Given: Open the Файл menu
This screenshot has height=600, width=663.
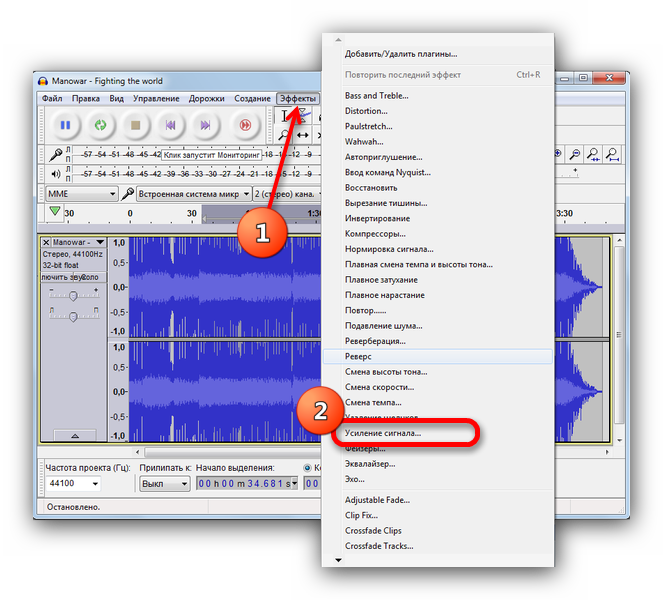Looking at the screenshot, I should click(52, 99).
